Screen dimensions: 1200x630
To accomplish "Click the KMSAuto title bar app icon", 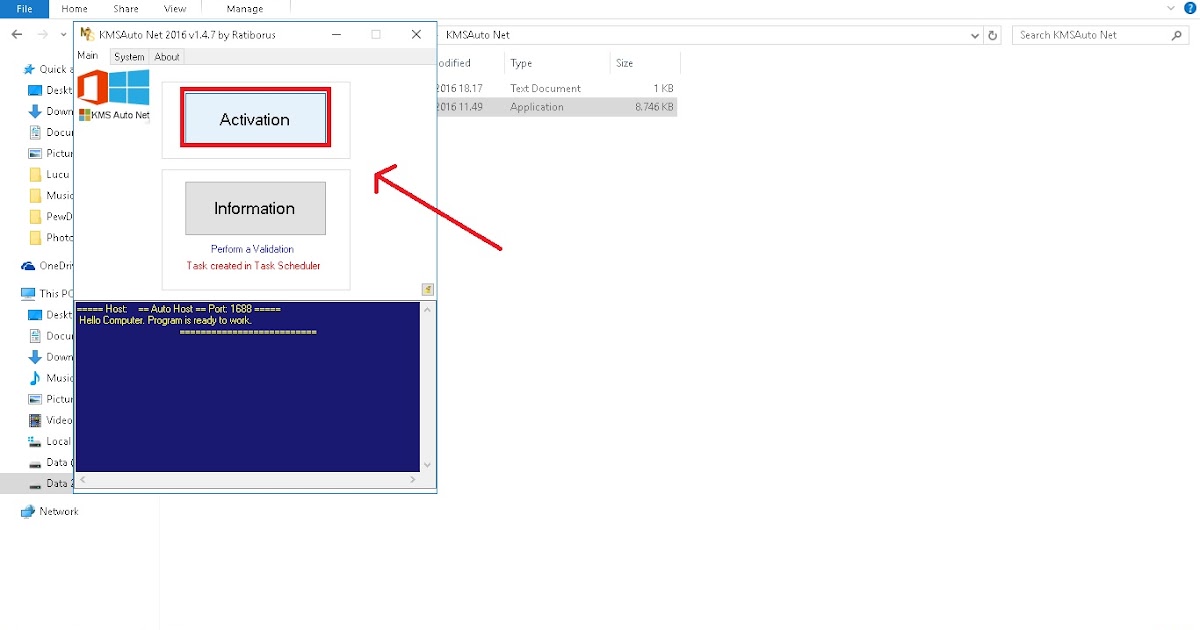I will [87, 34].
